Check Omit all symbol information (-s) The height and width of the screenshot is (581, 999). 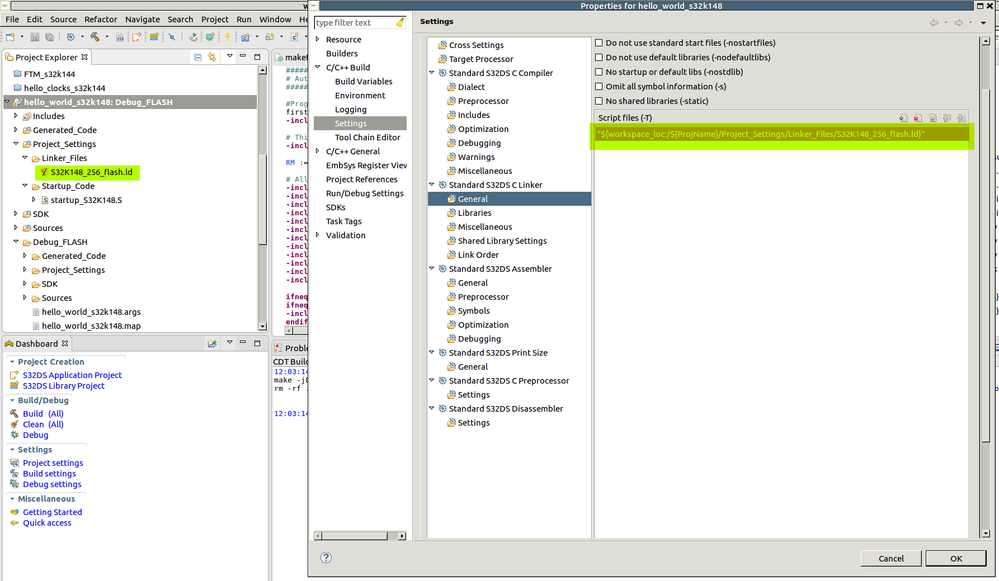[x=599, y=87]
